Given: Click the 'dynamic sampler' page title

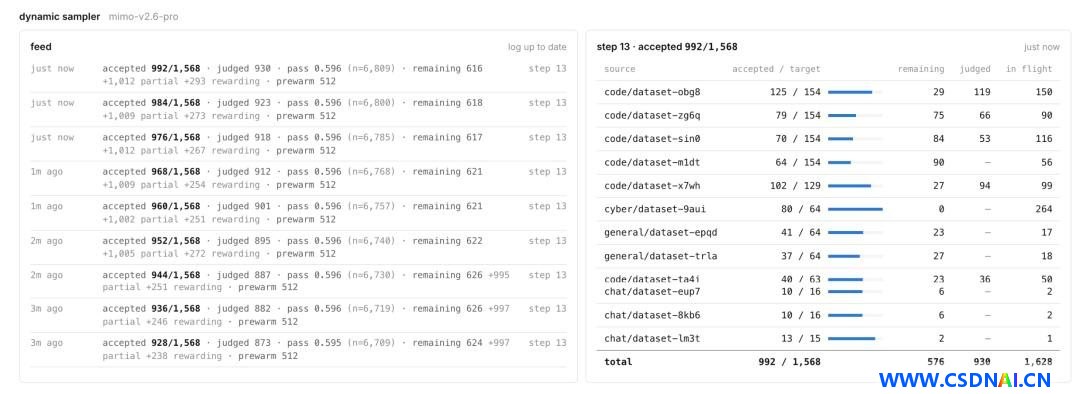Looking at the screenshot, I should (59, 16).
